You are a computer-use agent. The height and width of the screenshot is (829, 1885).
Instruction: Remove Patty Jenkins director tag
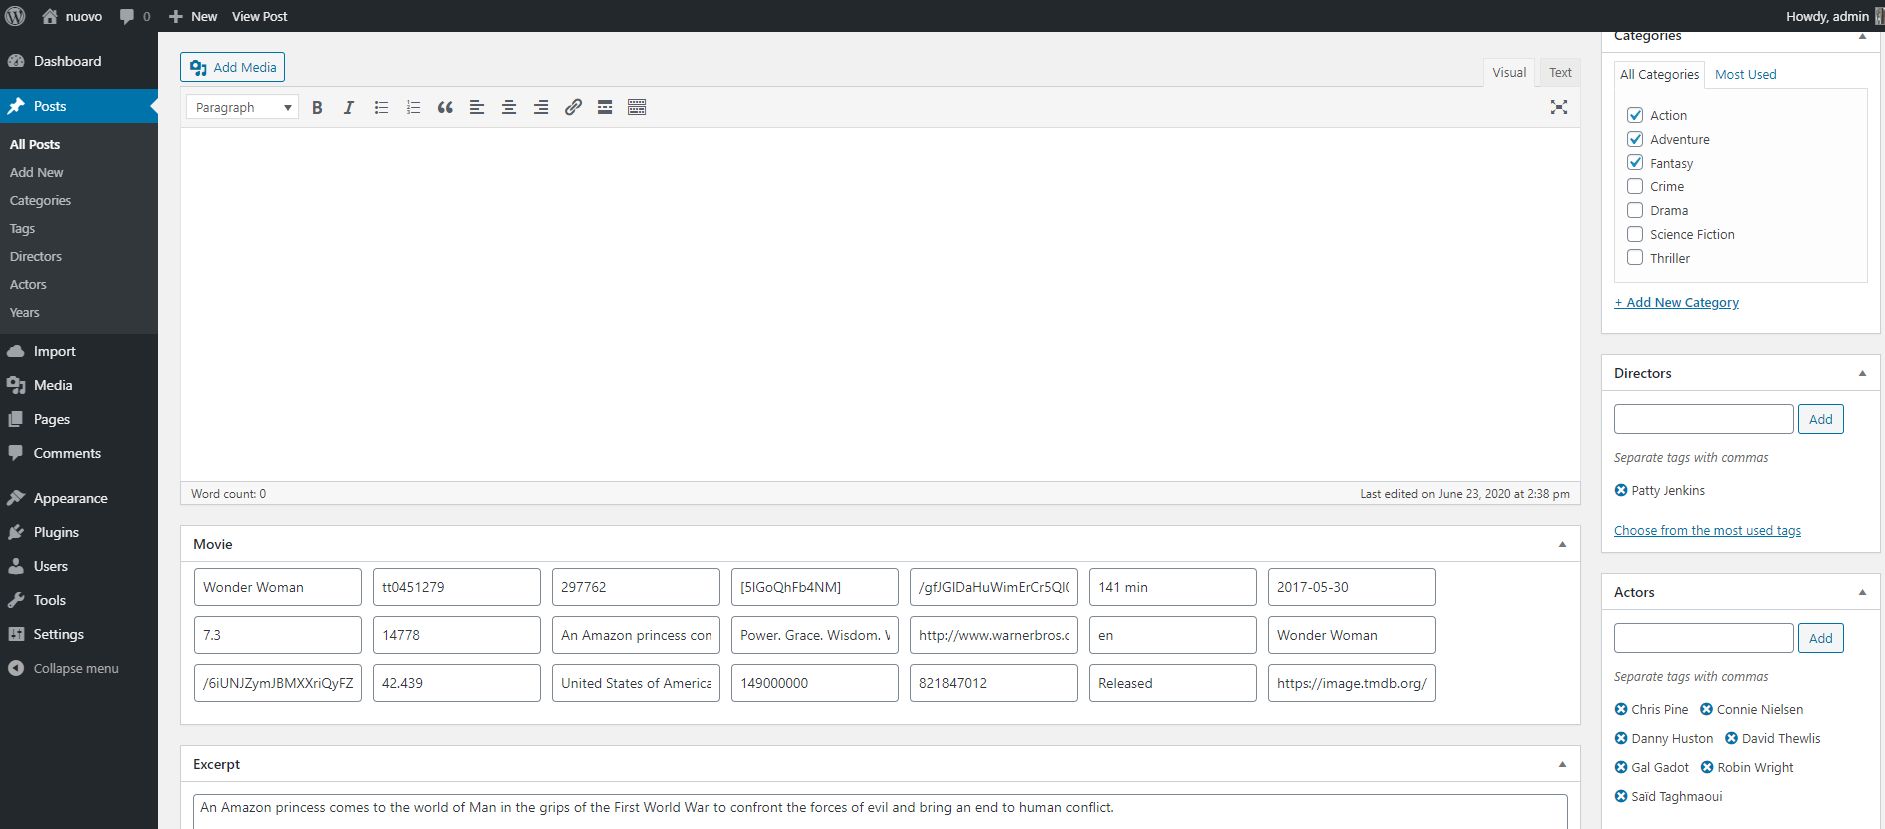[x=1621, y=490]
